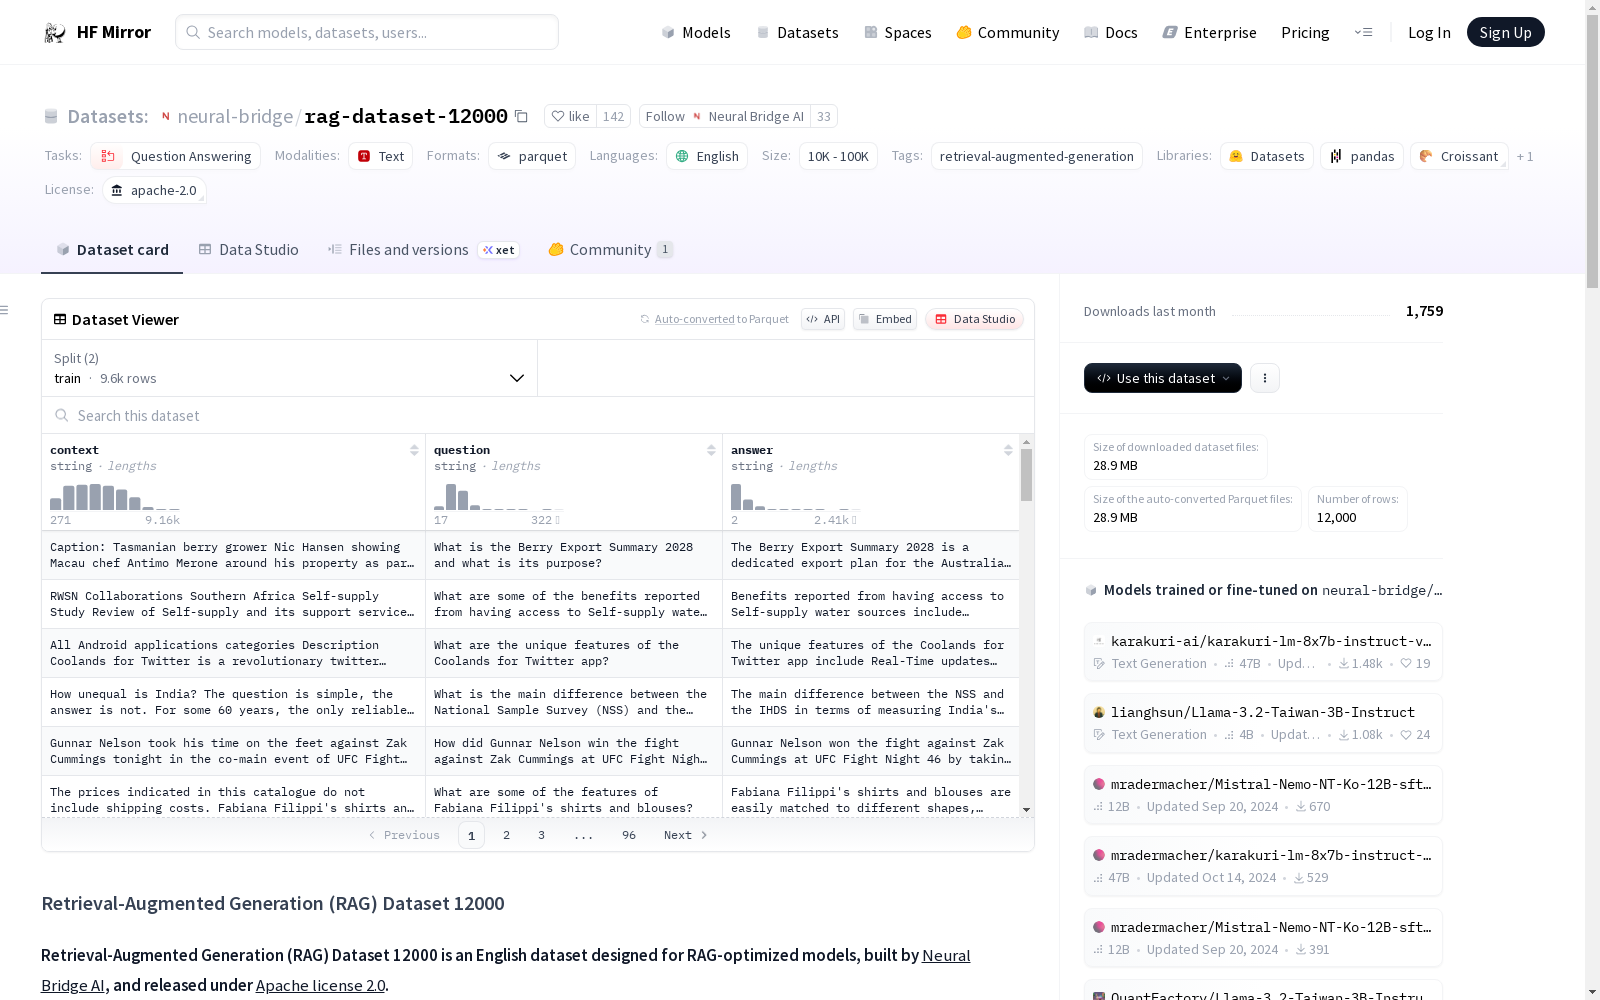
Task: Click the Text modality tag
Action: tap(381, 156)
